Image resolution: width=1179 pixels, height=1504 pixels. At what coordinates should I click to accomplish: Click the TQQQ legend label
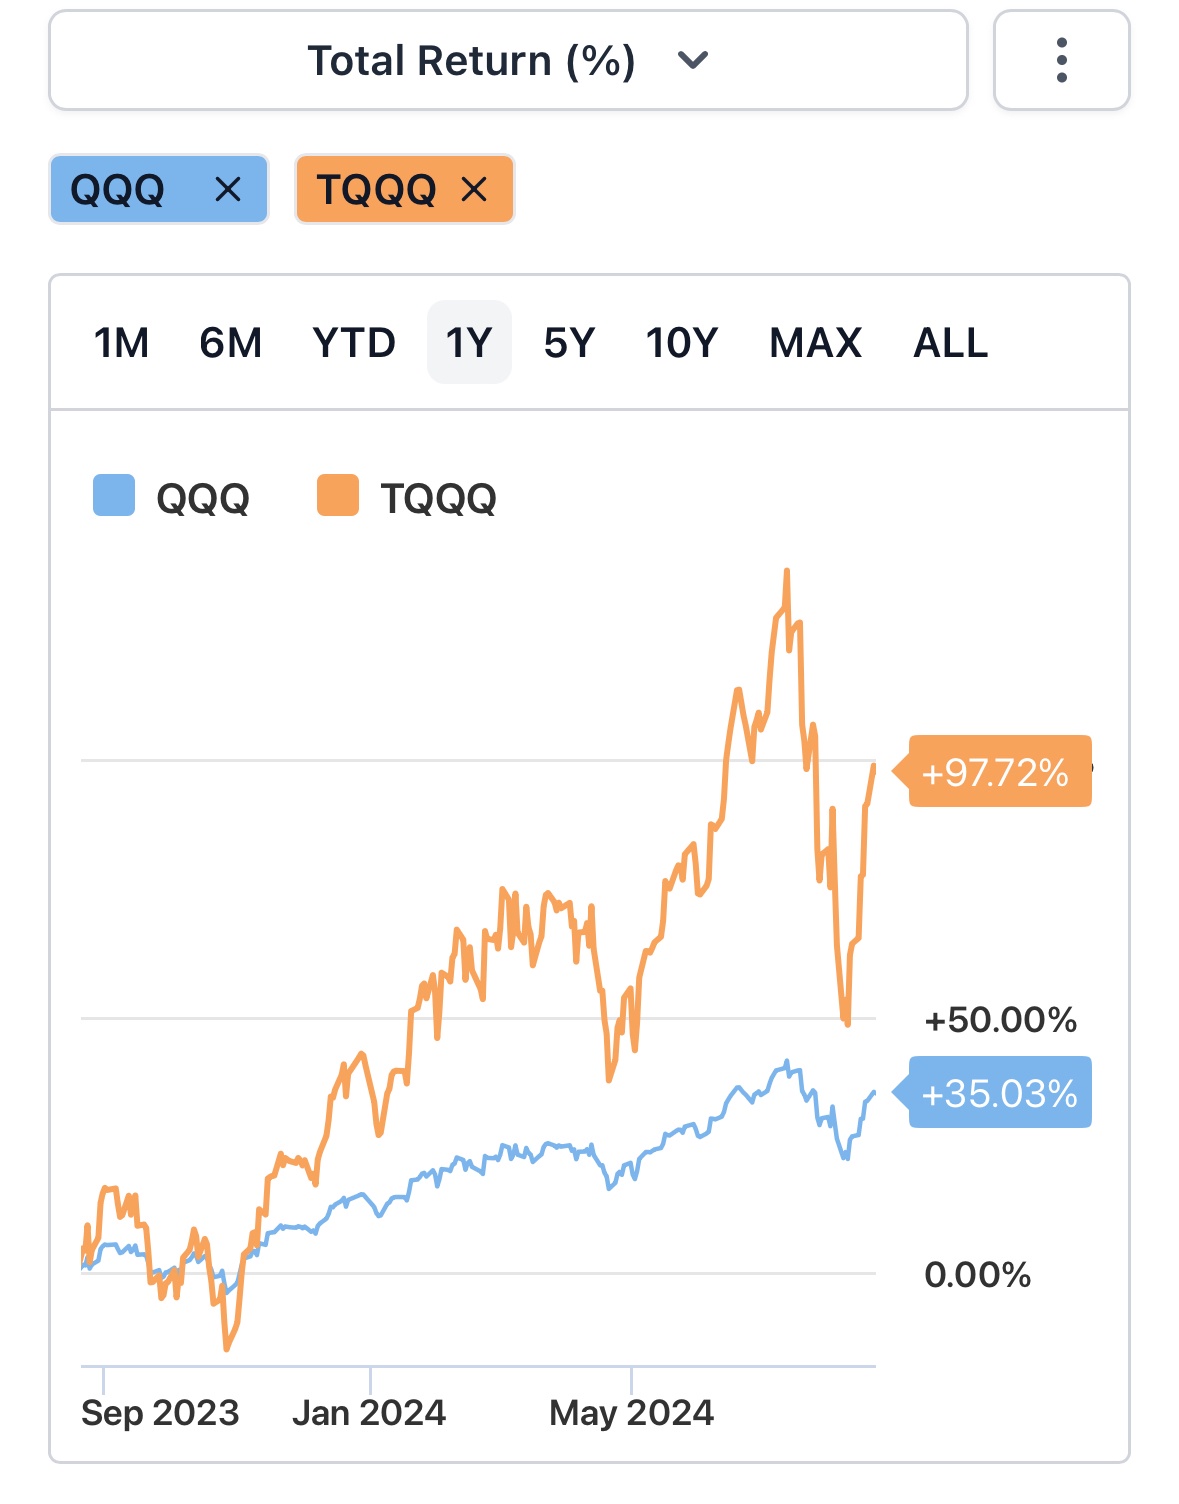pyautogui.click(x=438, y=498)
